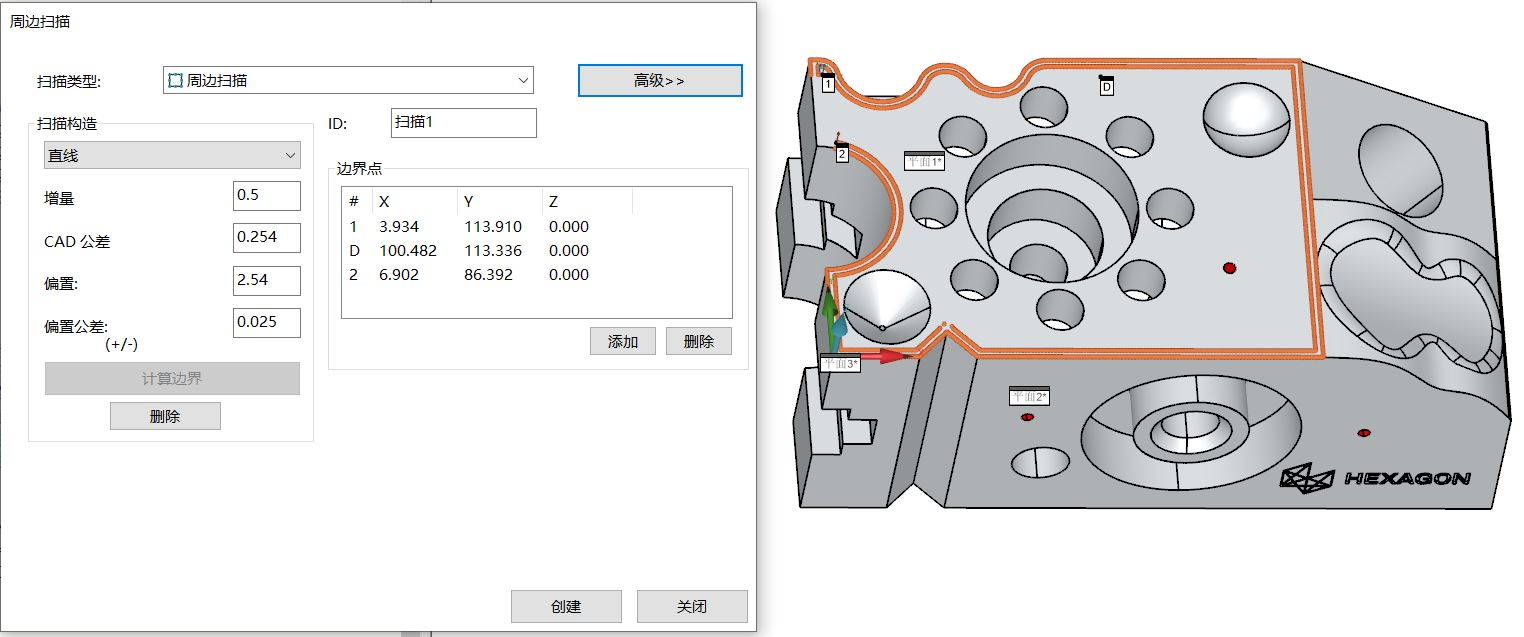Image resolution: width=1524 pixels, height=637 pixels.
Task: Select boundary point marker 2 on the model
Action: pos(842,154)
